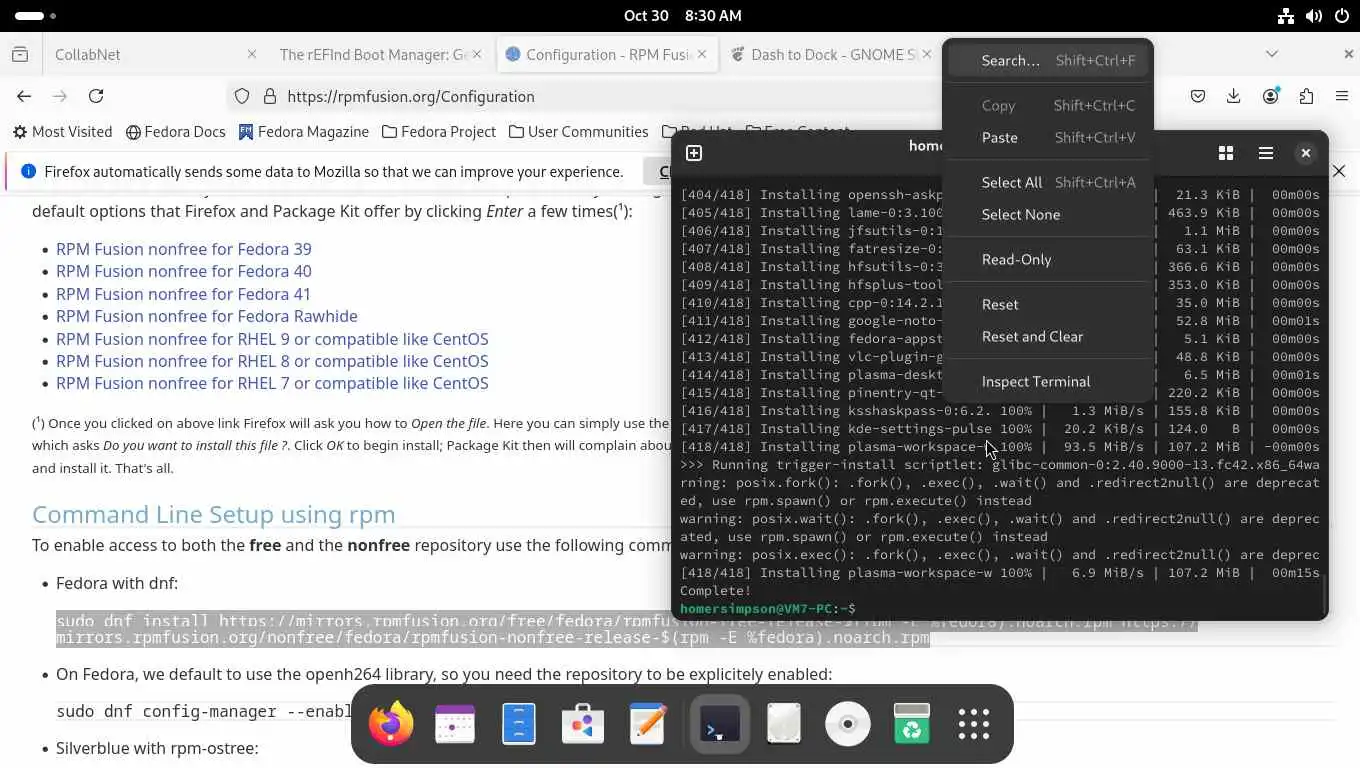Open the network status indicator
Image resolution: width=1360 pixels, height=768 pixels.
click(1286, 16)
